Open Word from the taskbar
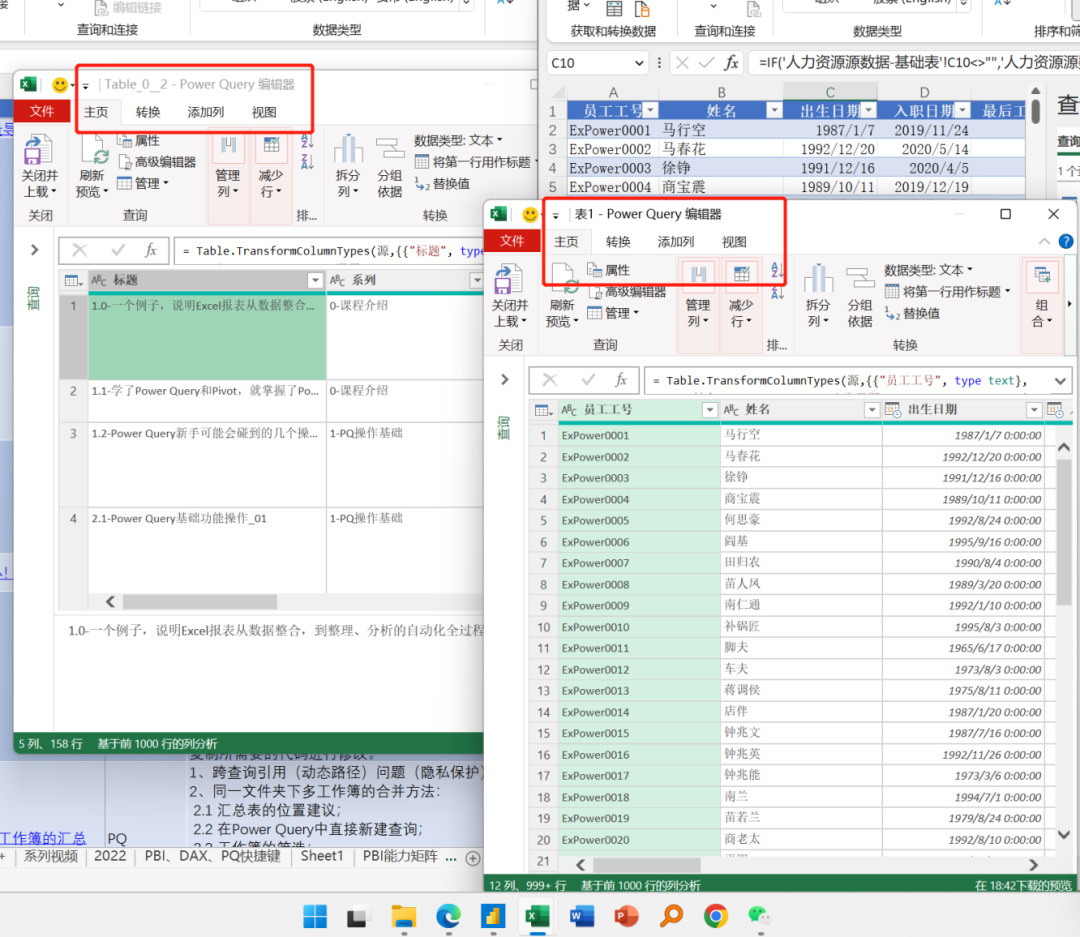 coord(581,916)
